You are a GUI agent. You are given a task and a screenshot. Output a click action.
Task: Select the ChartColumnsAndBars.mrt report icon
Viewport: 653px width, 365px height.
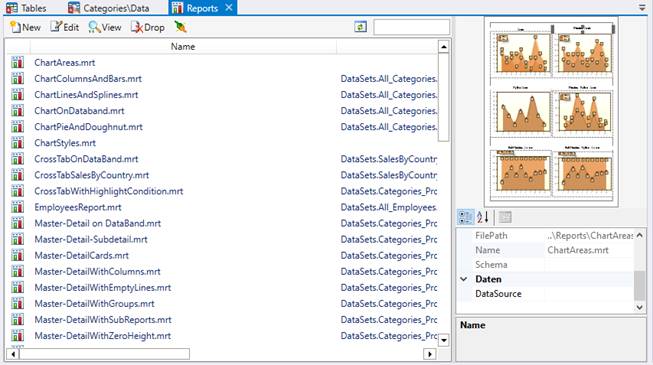click(x=17, y=79)
